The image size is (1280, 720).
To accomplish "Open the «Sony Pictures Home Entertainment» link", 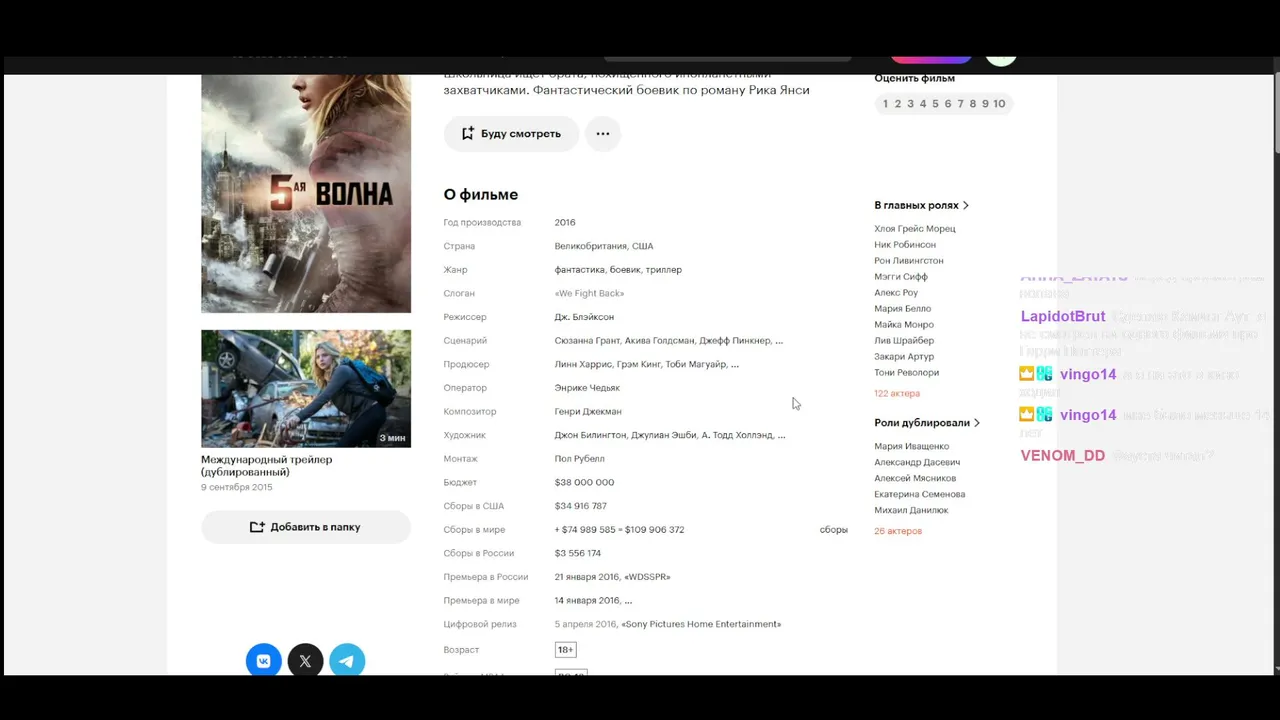I will 702,625.
